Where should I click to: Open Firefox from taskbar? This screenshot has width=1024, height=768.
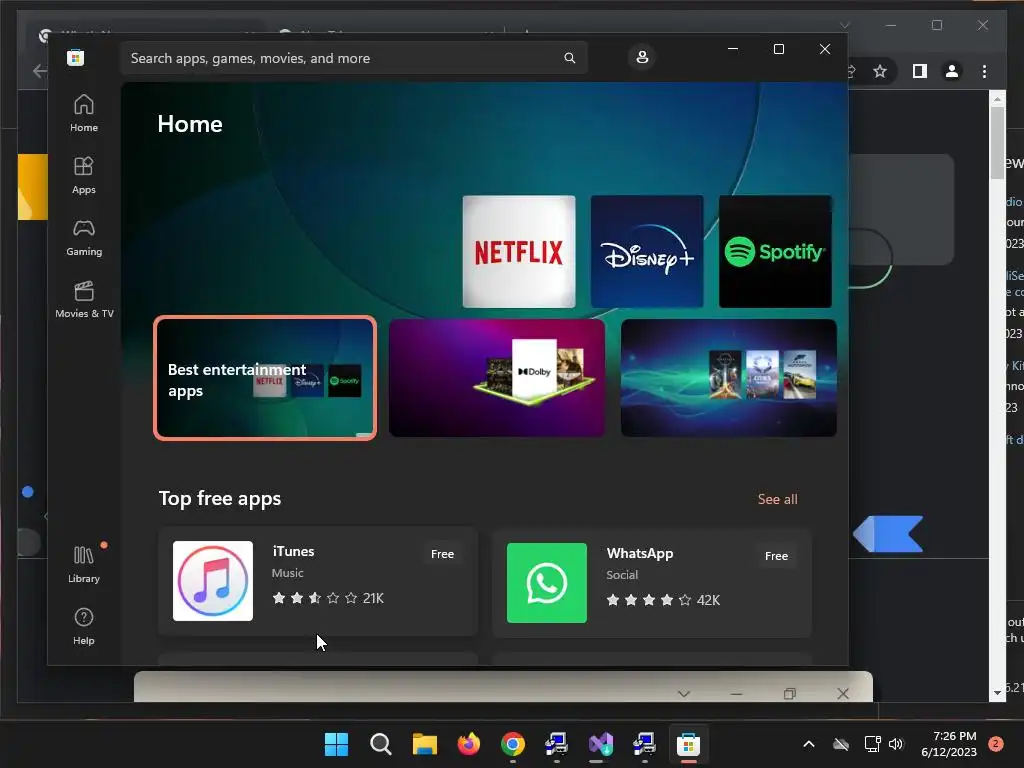(468, 744)
